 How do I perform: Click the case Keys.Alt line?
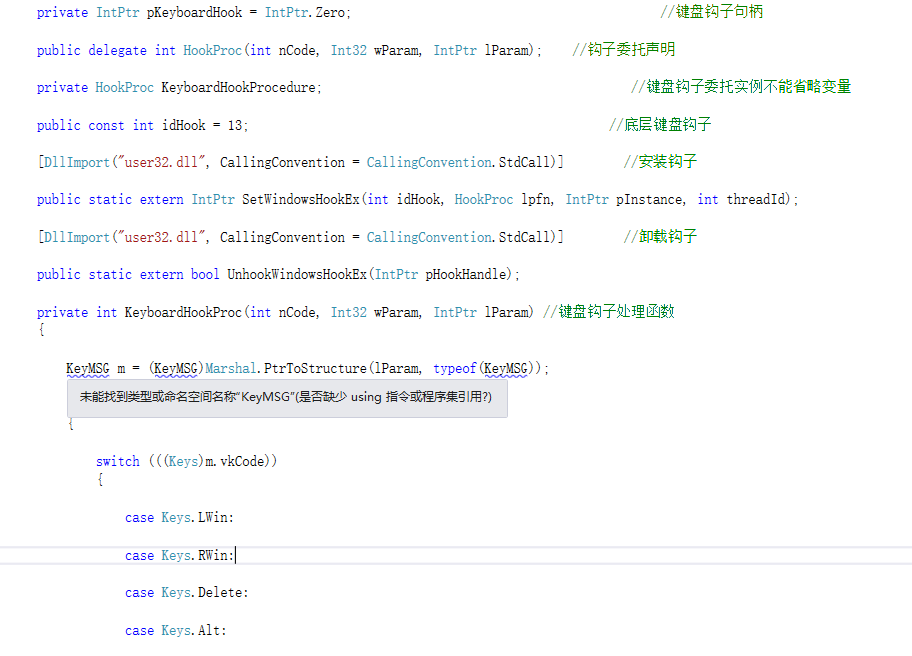pos(176,630)
